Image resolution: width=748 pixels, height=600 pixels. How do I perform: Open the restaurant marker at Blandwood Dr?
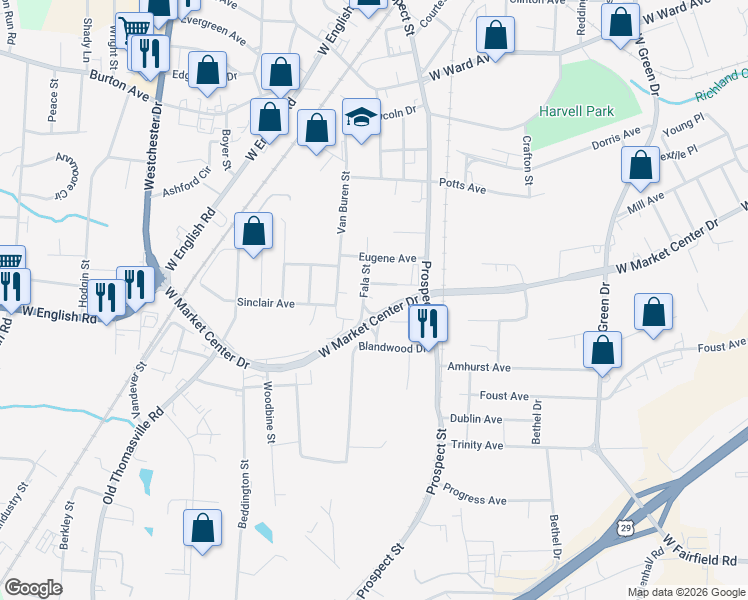428,323
